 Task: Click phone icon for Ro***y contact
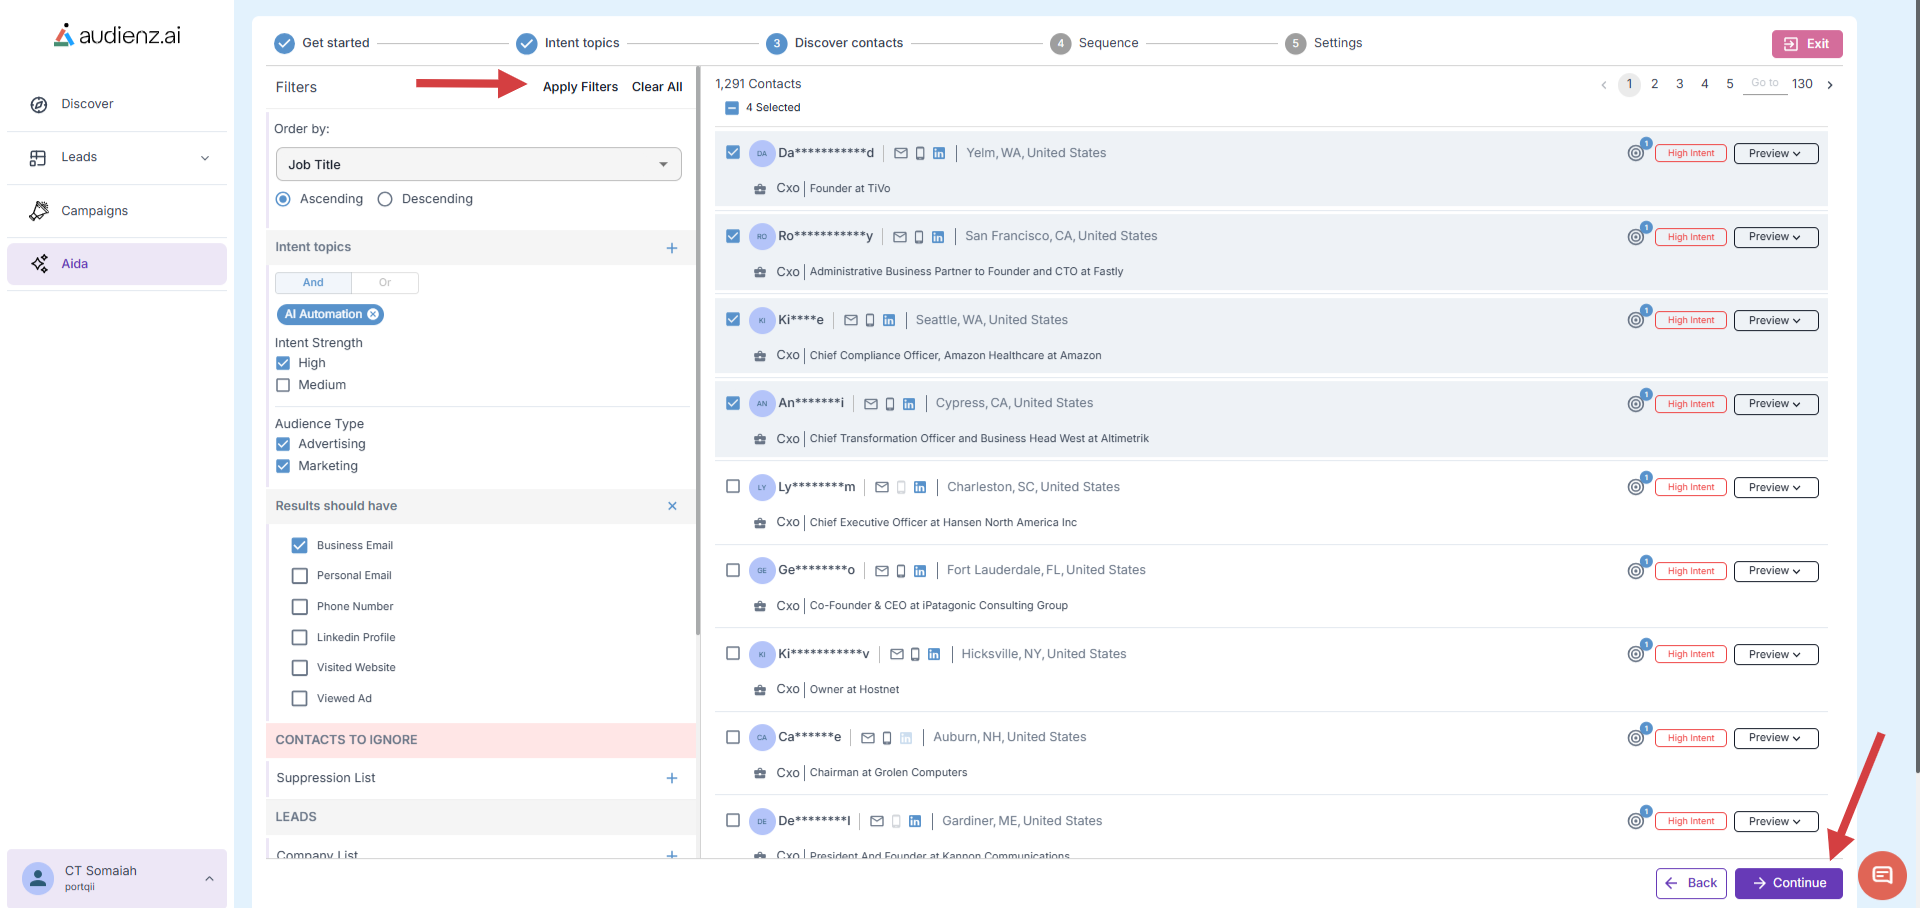tap(919, 237)
